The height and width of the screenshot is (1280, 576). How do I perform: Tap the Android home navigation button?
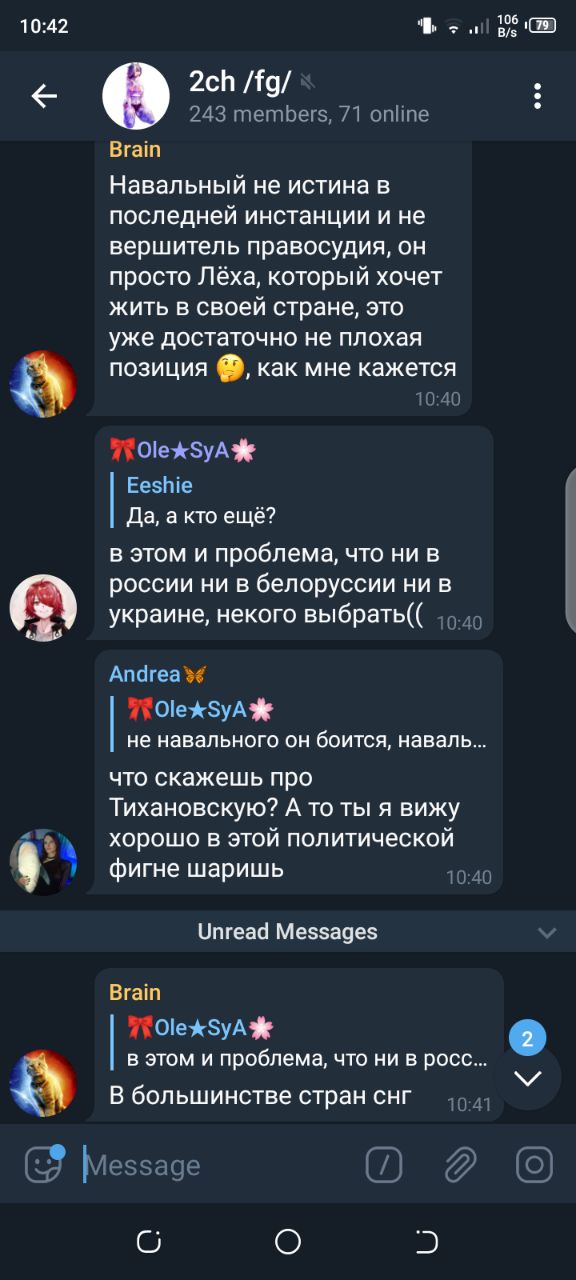pyautogui.click(x=288, y=1242)
